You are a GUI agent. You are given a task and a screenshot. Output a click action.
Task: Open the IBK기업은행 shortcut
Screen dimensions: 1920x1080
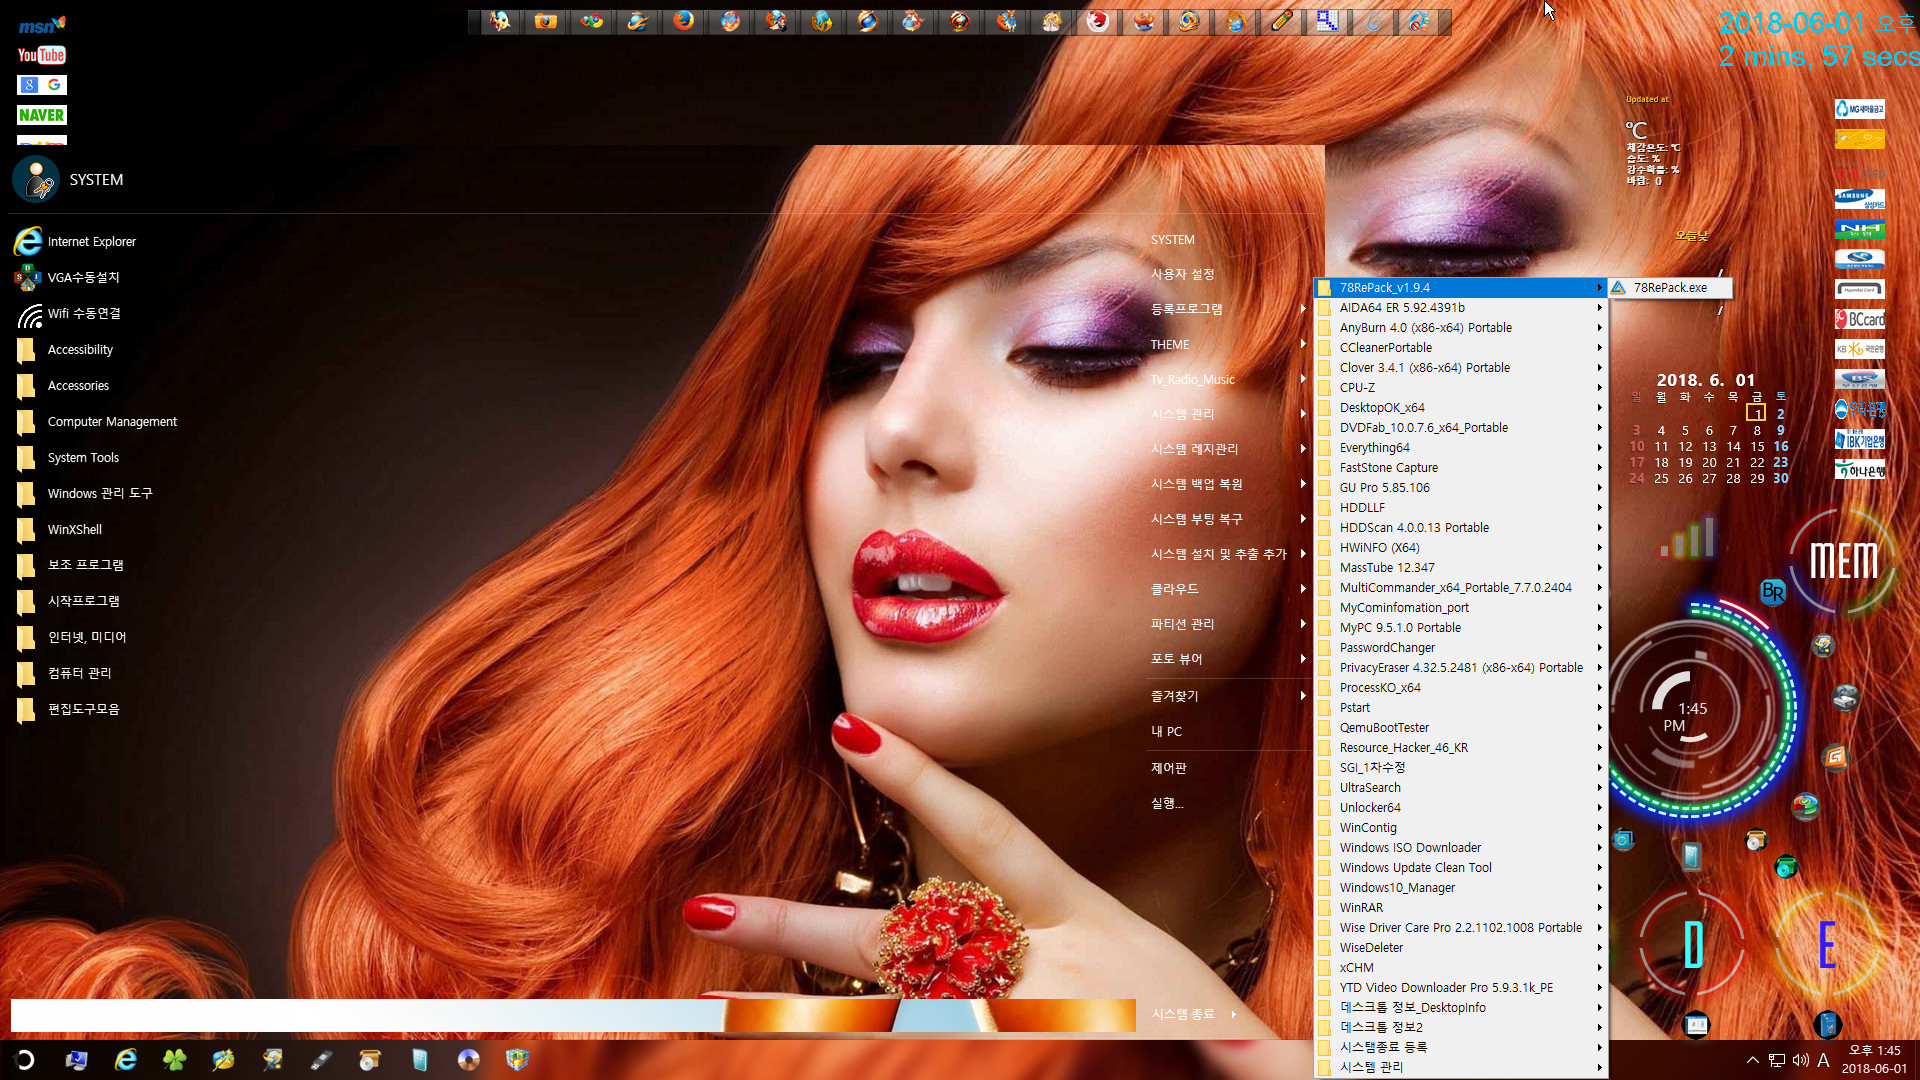pos(1860,439)
